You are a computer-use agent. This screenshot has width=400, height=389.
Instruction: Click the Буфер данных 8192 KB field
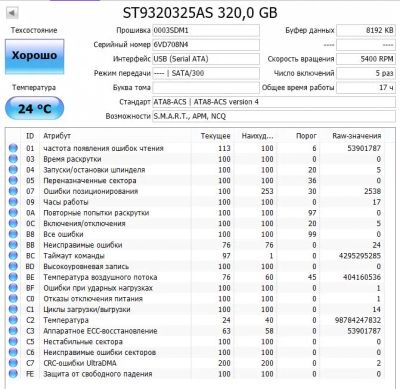tap(366, 30)
